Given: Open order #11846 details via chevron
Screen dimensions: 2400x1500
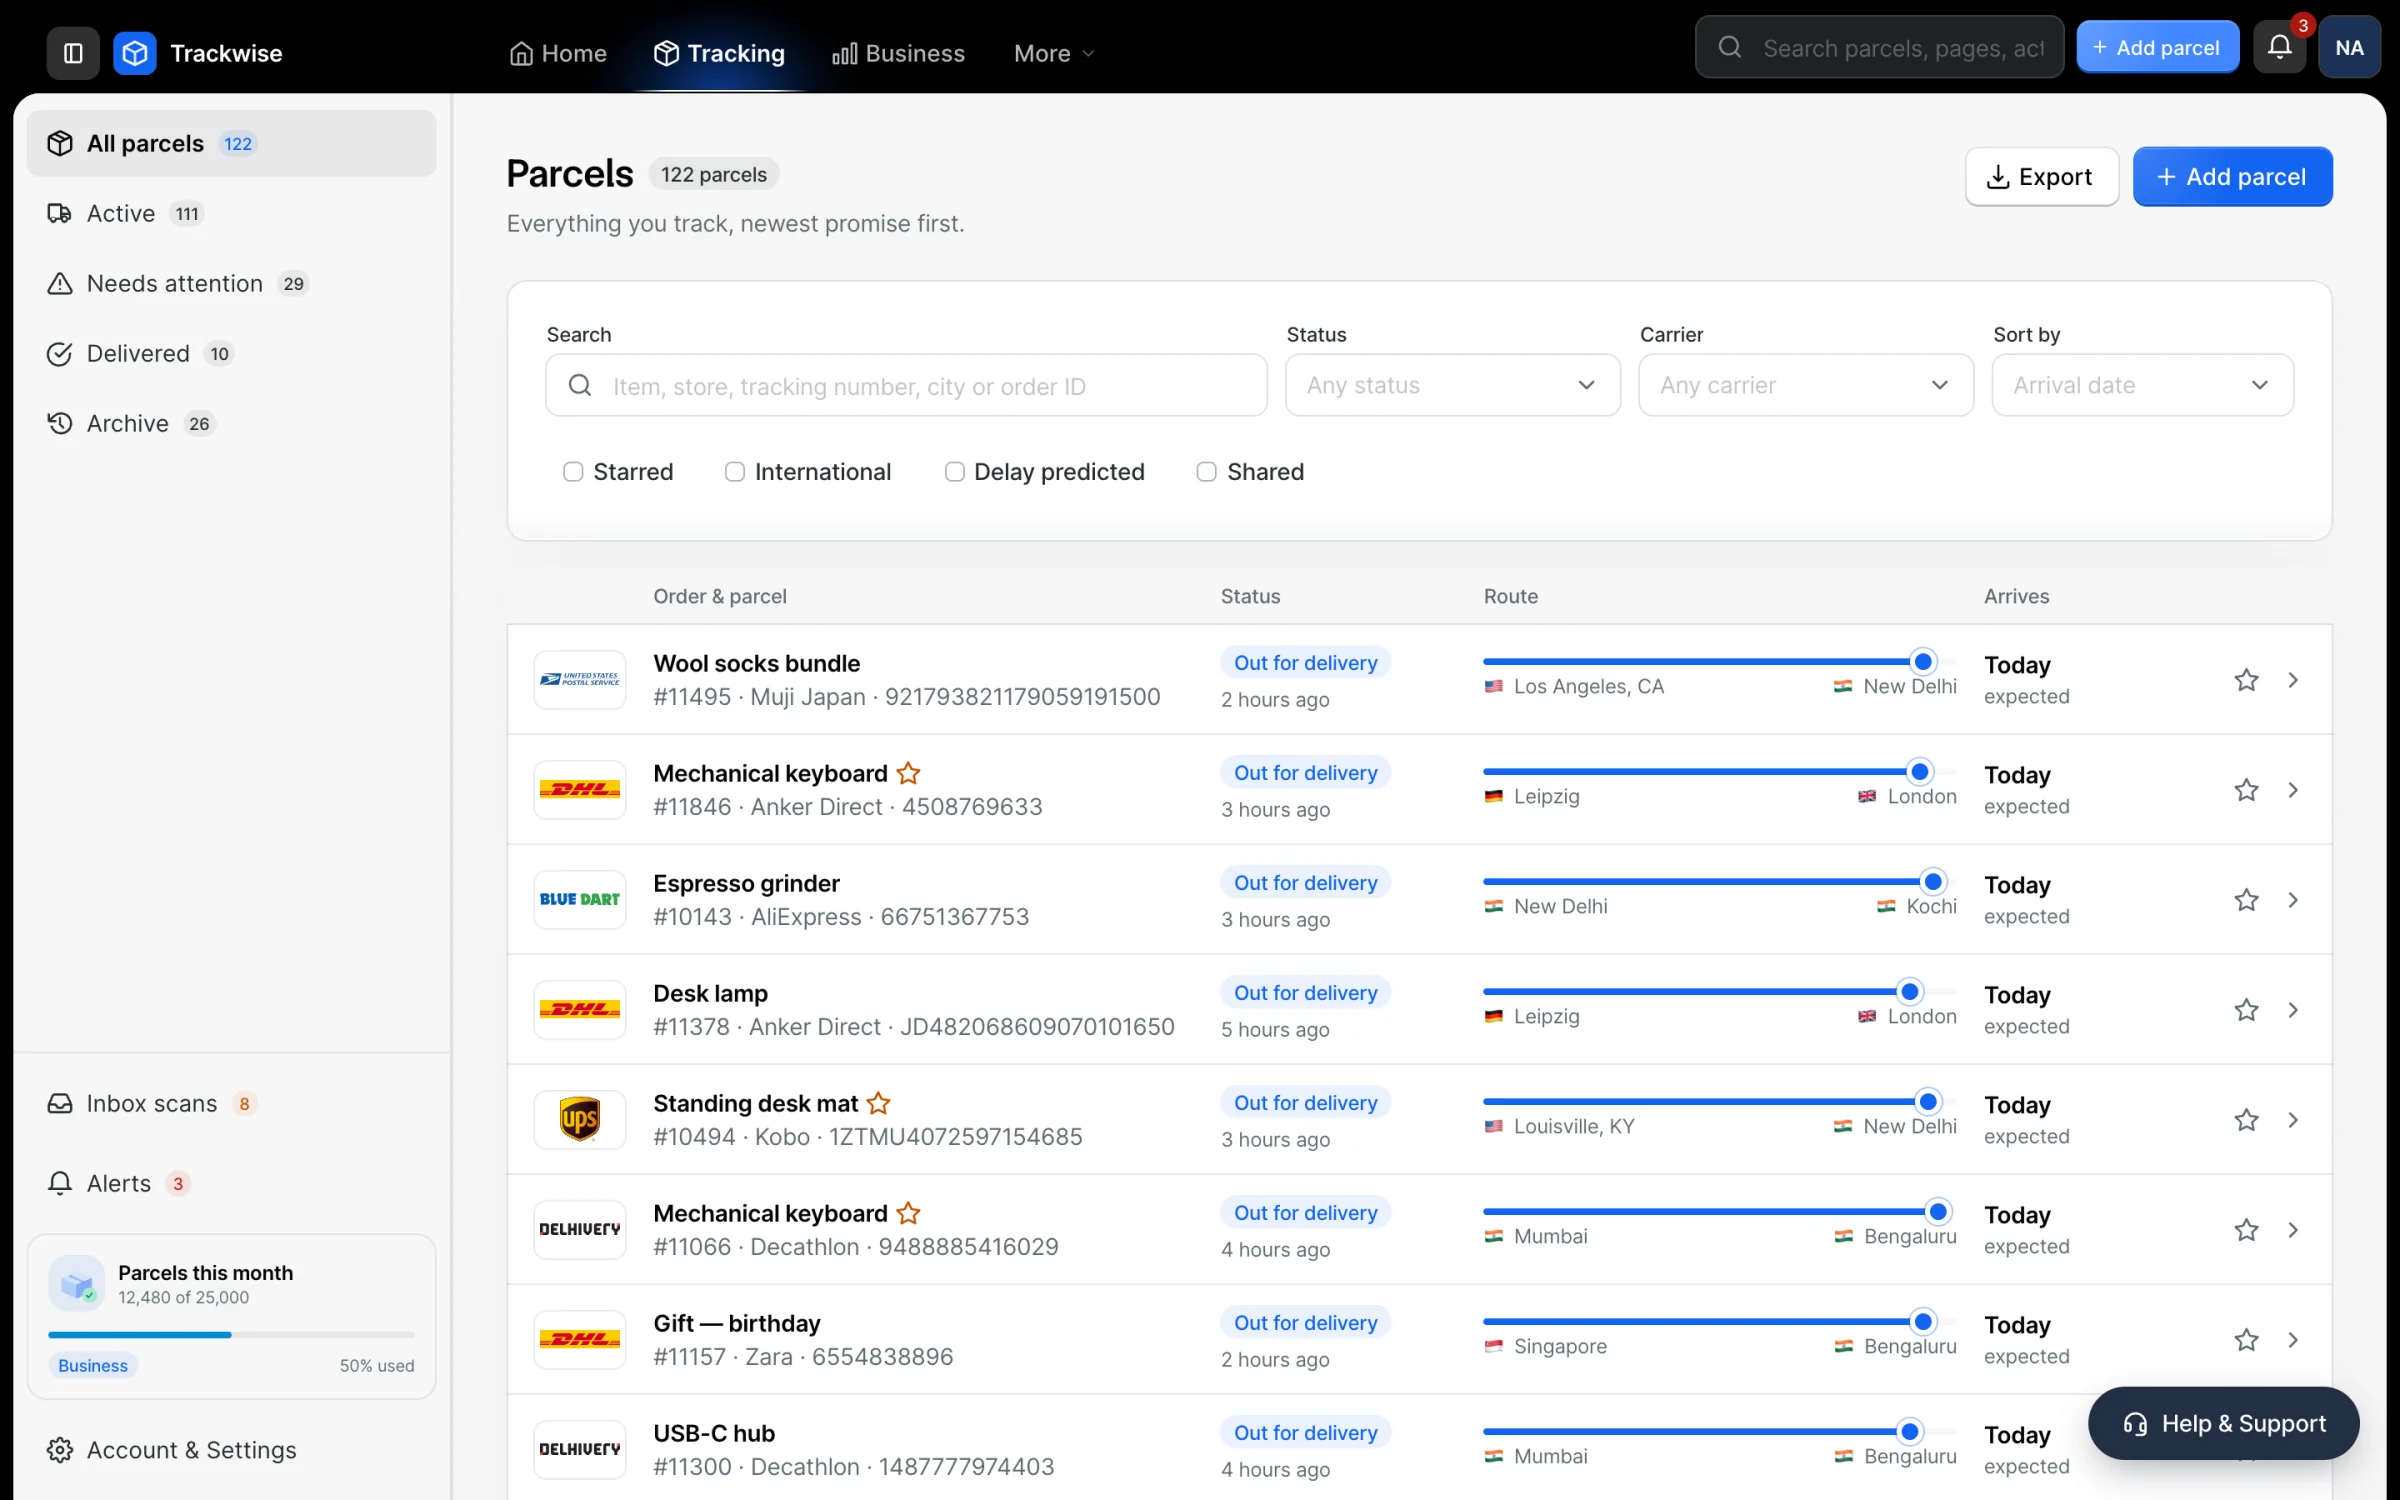Looking at the screenshot, I should (x=2293, y=790).
